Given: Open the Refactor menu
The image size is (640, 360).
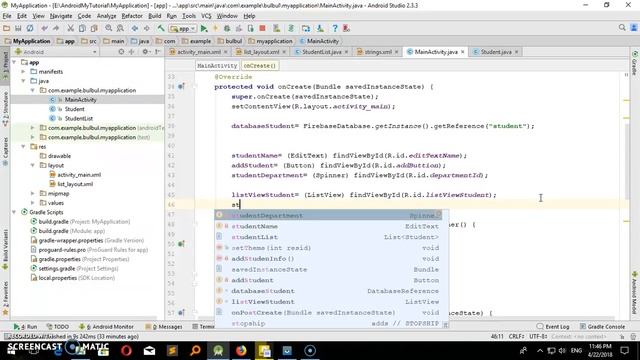Looking at the screenshot, I should coord(132,16).
